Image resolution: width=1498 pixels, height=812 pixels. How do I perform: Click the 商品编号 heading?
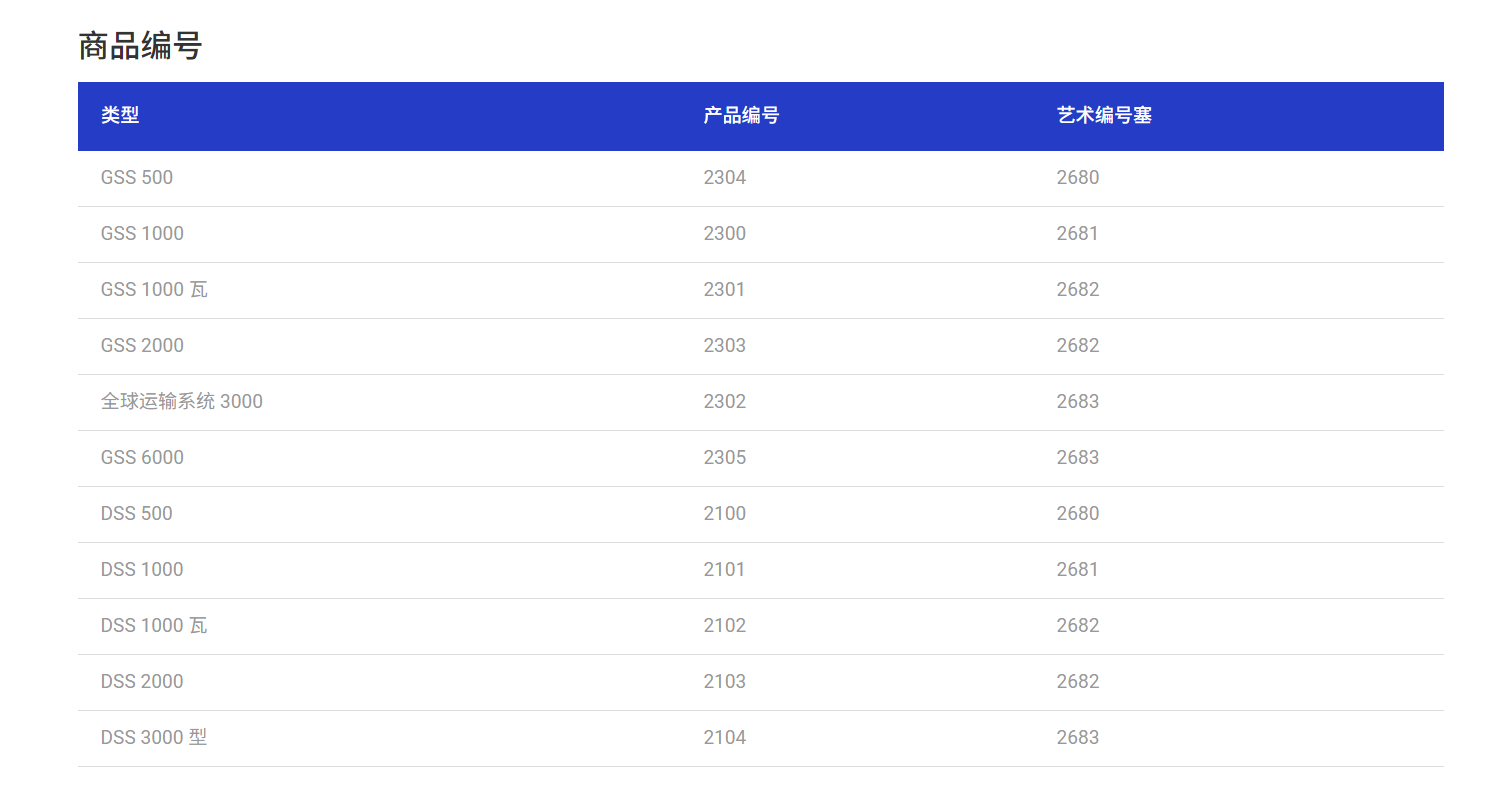pos(140,46)
